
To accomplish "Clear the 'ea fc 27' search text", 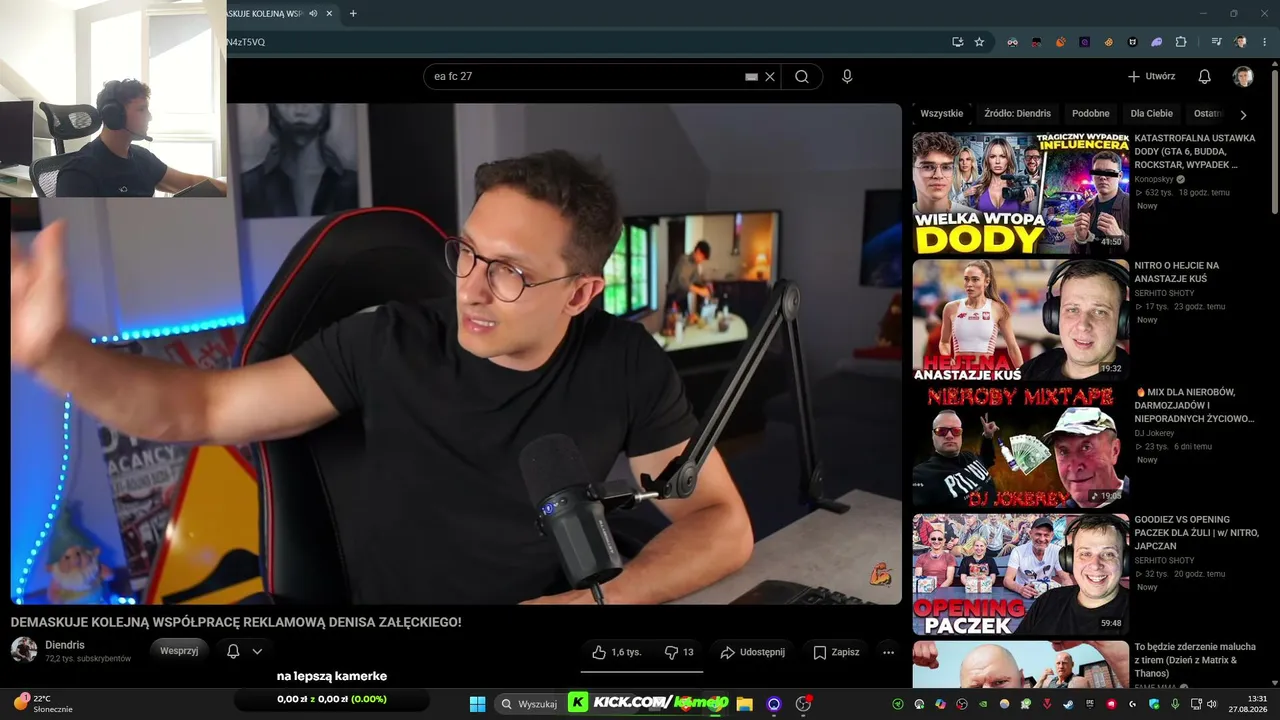I will (770, 77).
